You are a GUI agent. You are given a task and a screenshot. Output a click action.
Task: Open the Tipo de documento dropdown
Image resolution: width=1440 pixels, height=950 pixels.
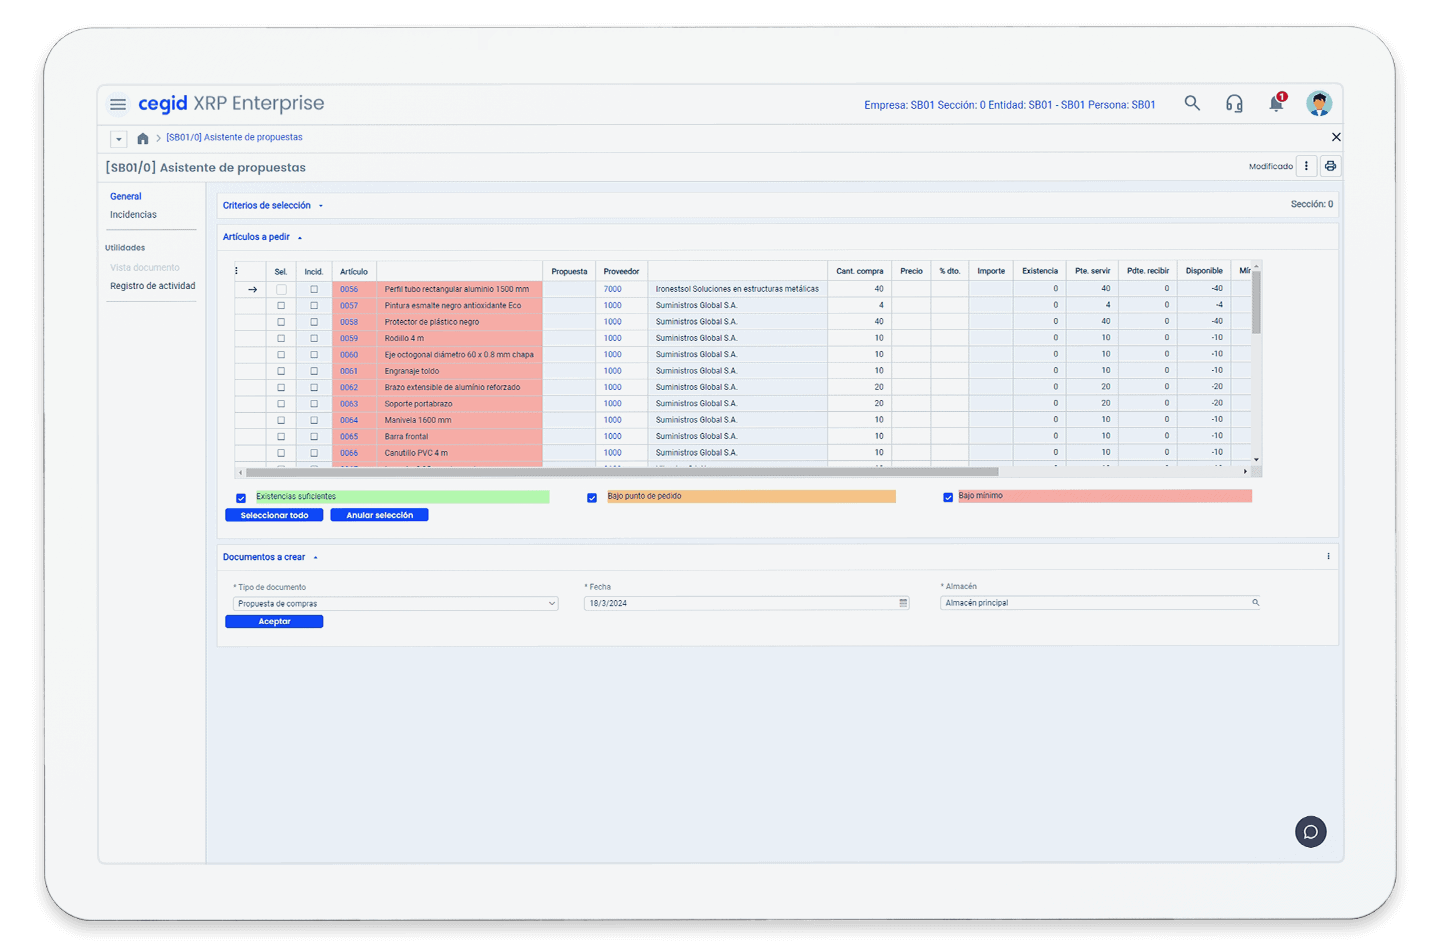point(551,603)
